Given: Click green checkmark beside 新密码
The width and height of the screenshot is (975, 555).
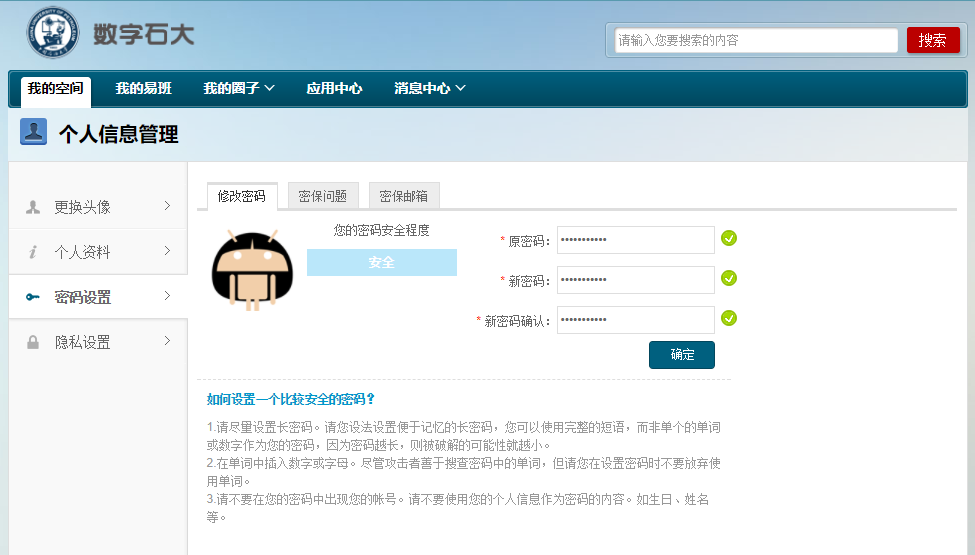Looking at the screenshot, I should [729, 278].
